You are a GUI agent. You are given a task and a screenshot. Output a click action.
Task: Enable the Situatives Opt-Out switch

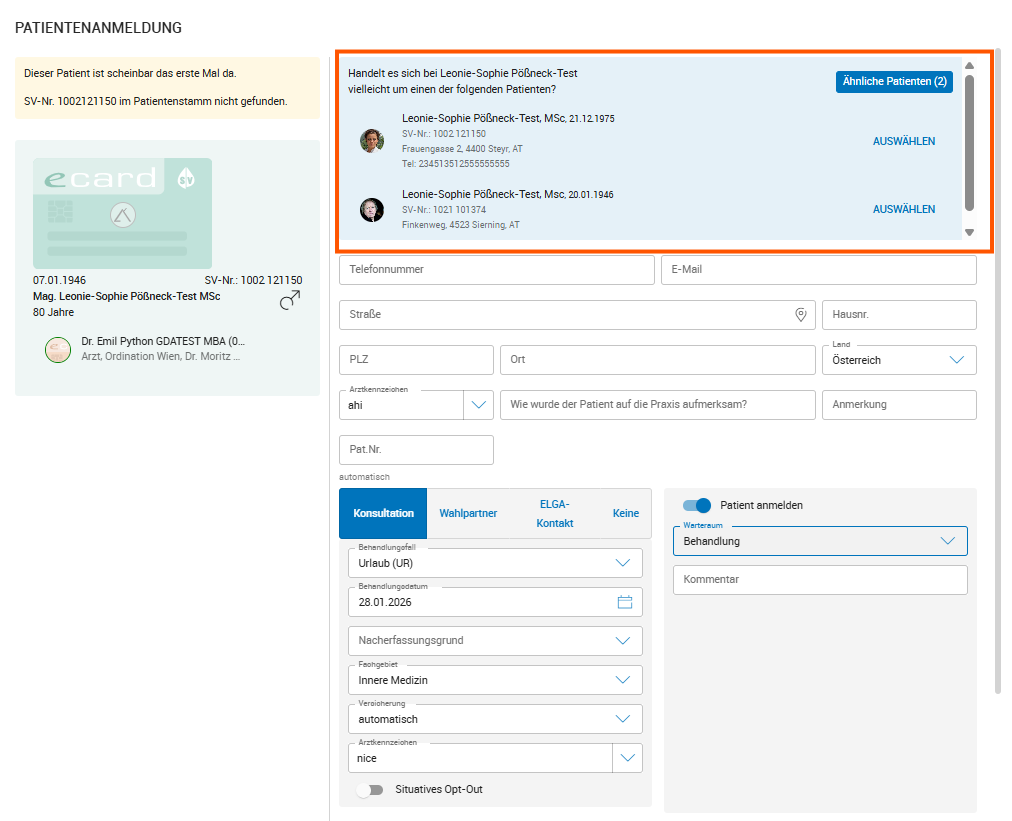[x=370, y=789]
